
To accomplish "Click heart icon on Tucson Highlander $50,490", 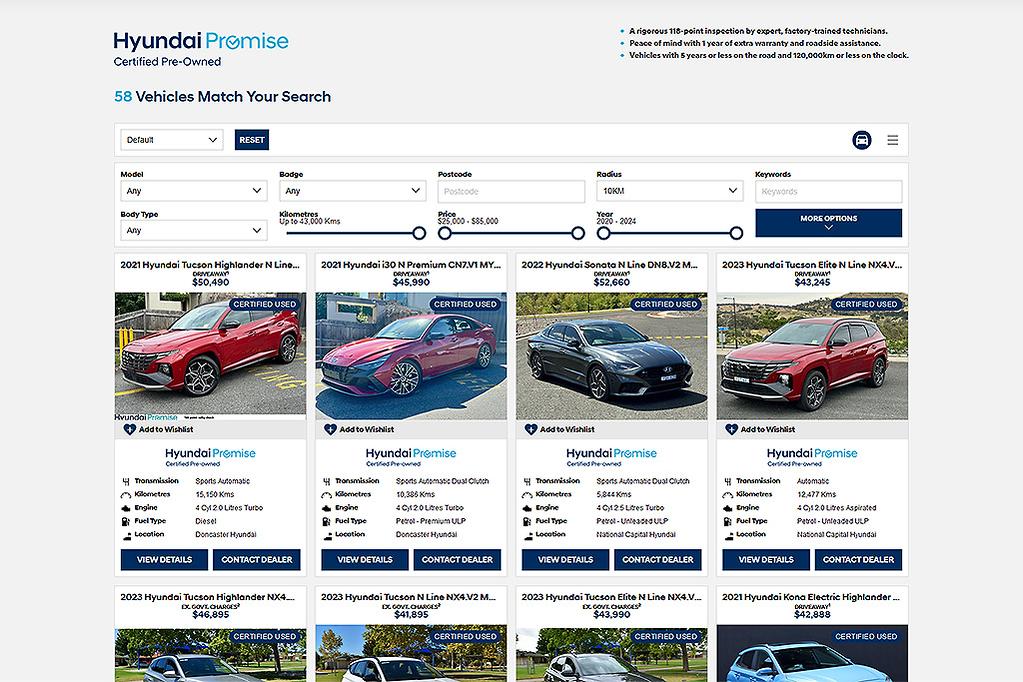I will (x=130, y=429).
